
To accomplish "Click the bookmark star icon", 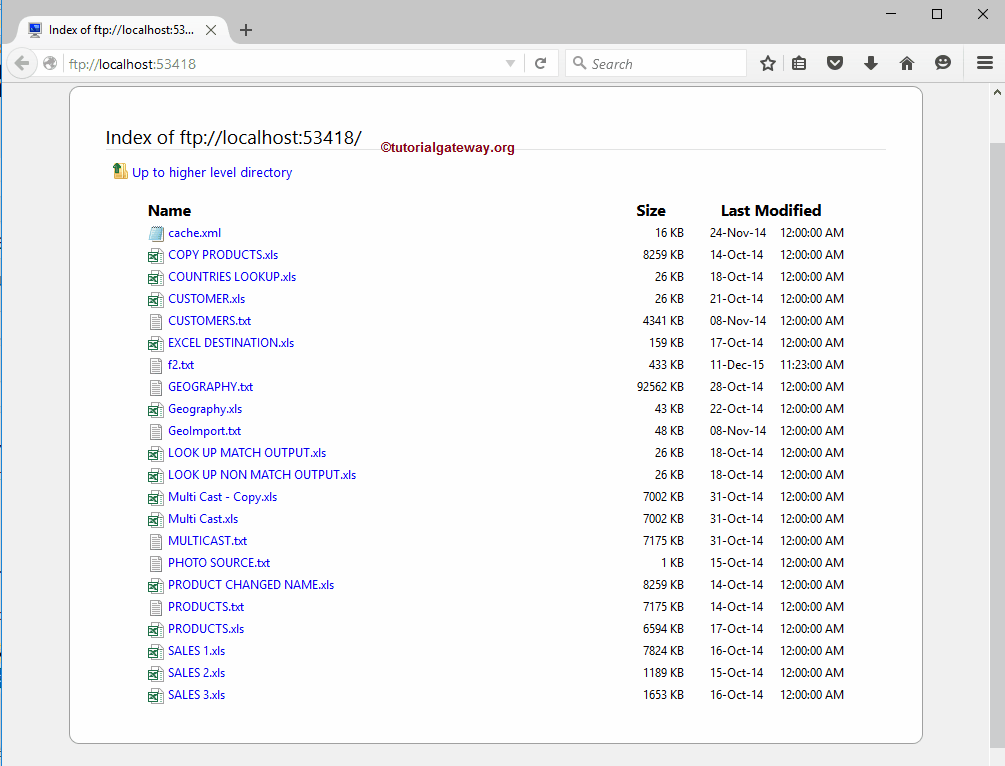I will [x=768, y=64].
